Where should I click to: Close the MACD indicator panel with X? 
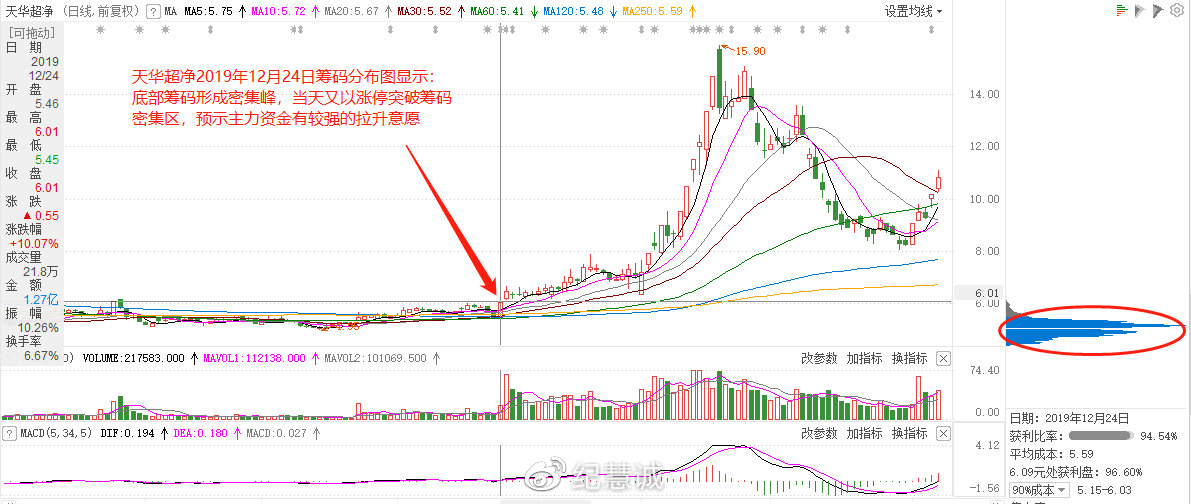pos(943,433)
